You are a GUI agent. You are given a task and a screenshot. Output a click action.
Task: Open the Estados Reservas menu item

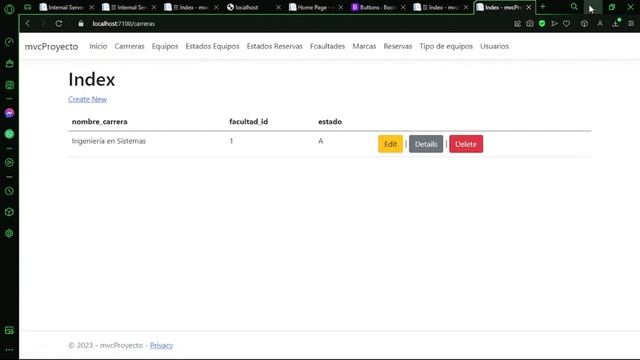274,47
